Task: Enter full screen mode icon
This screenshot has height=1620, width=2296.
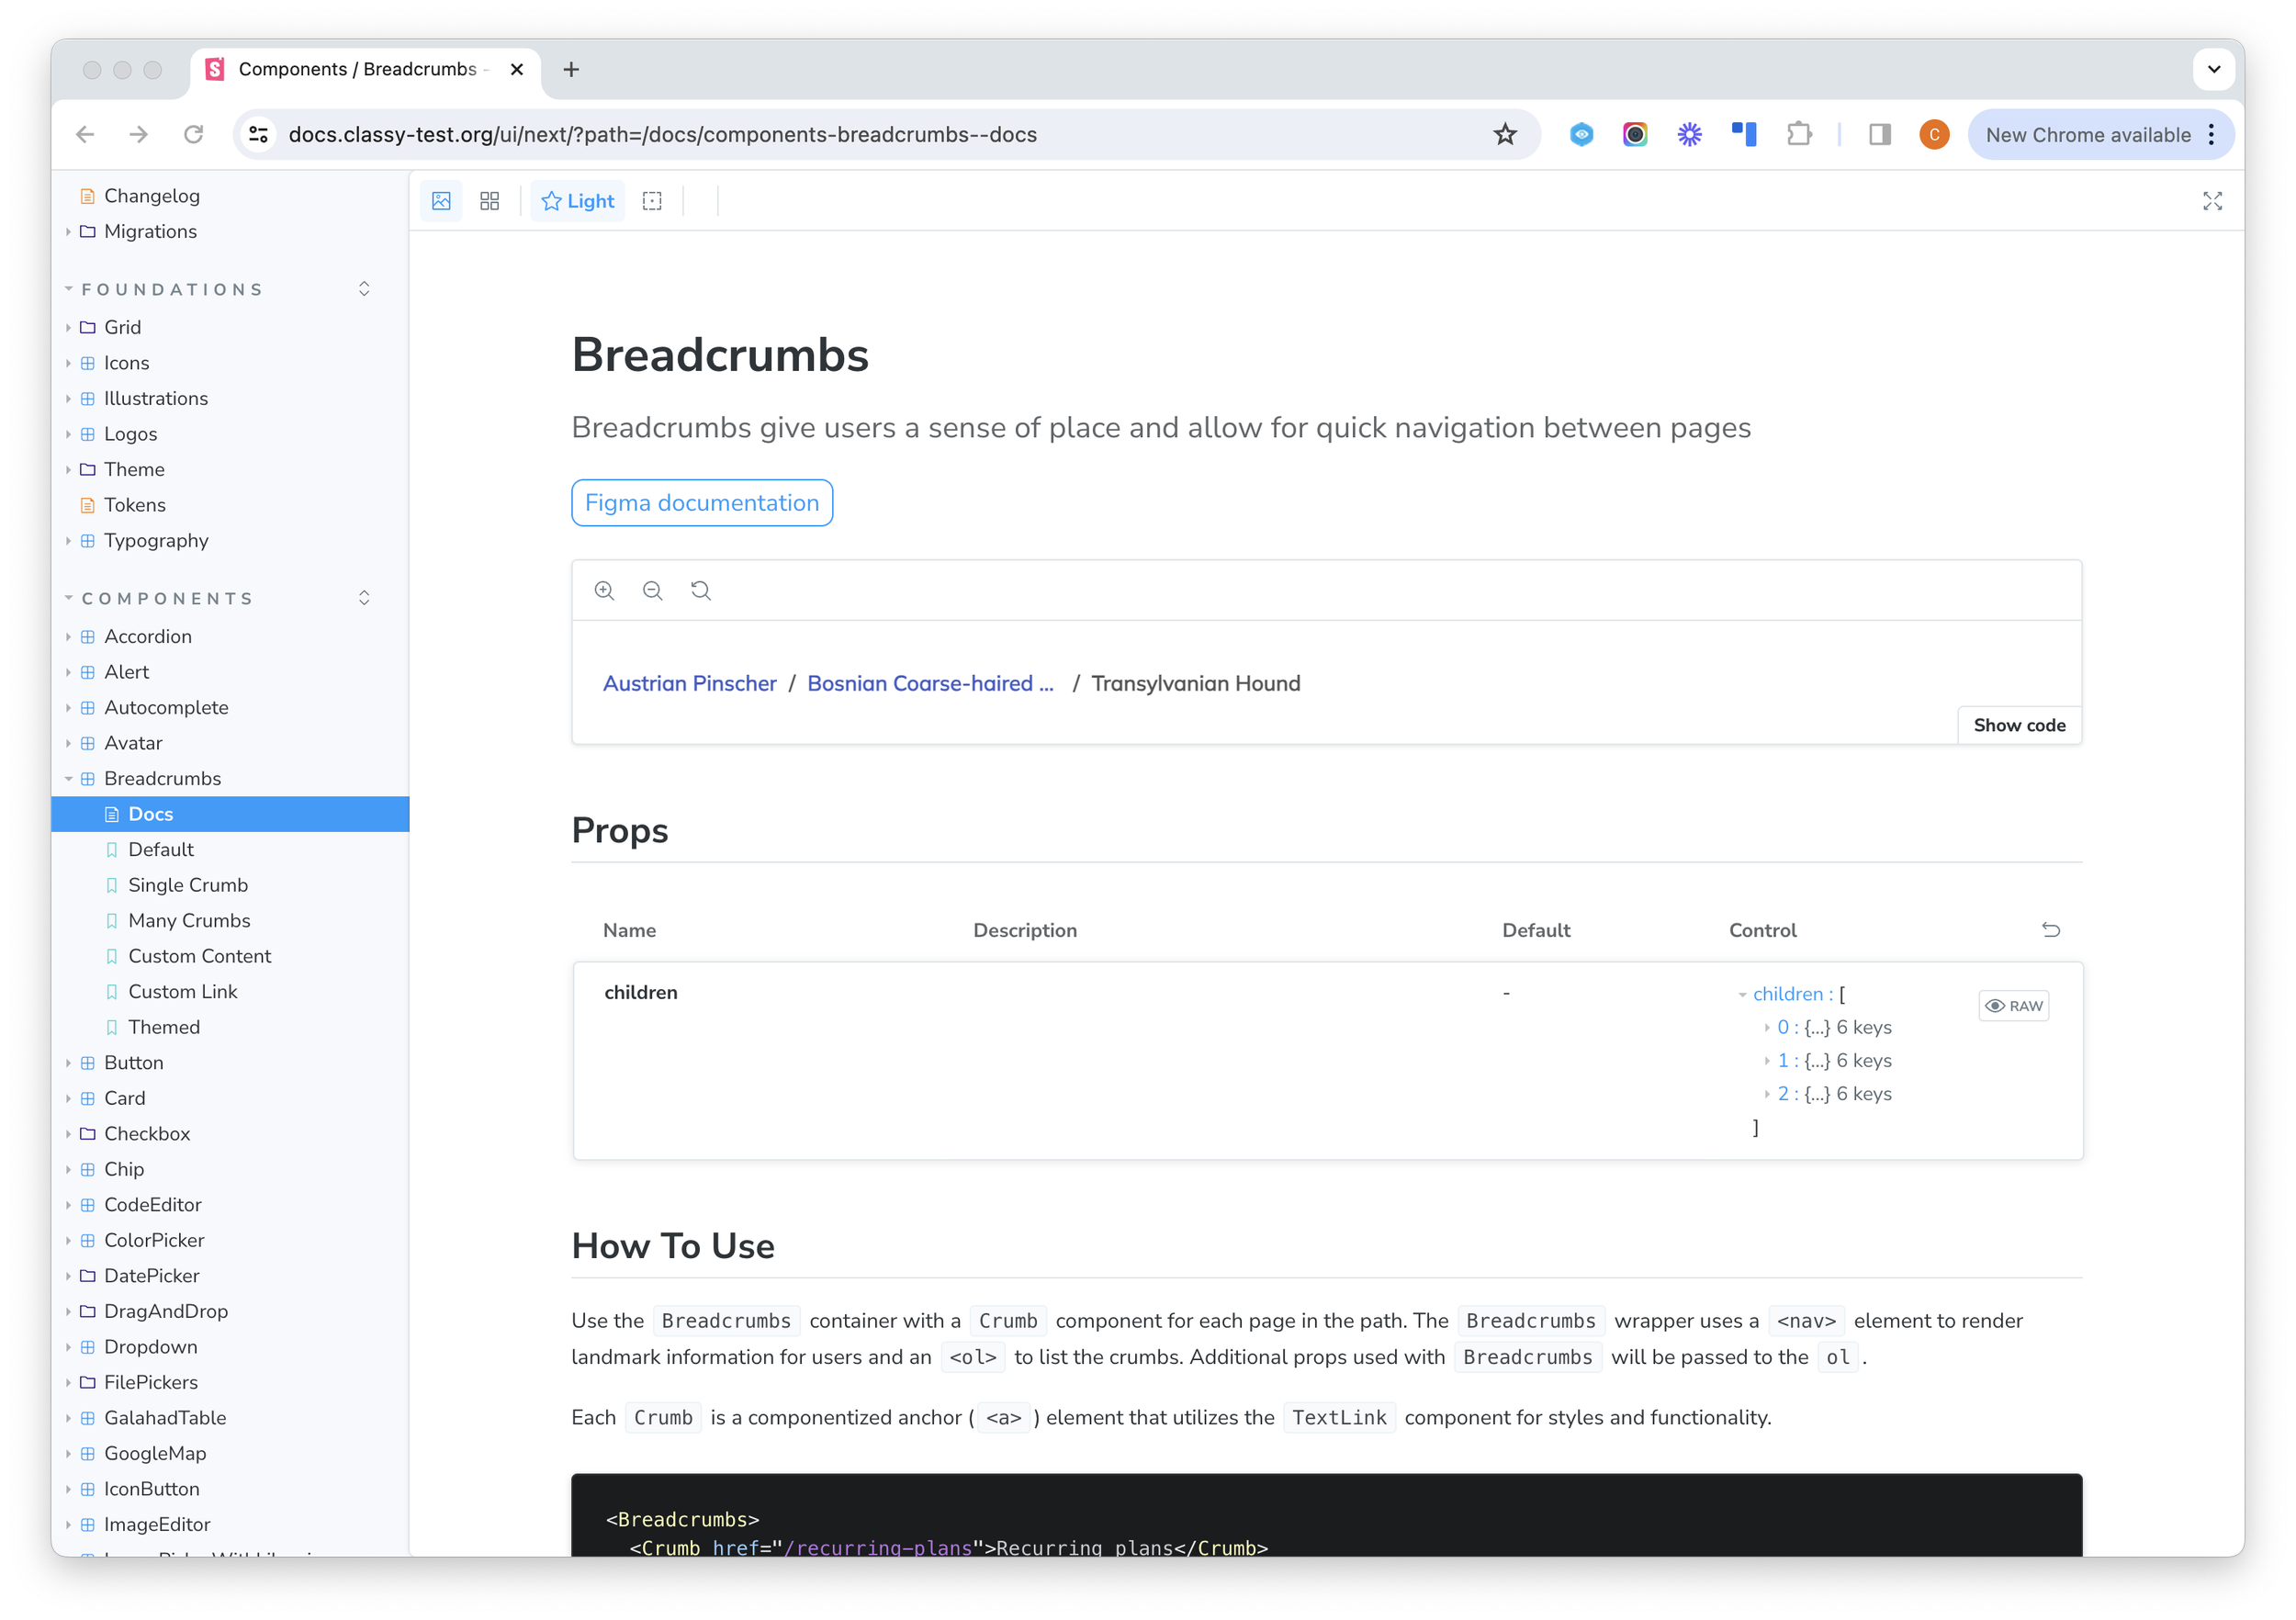Action: click(2212, 201)
